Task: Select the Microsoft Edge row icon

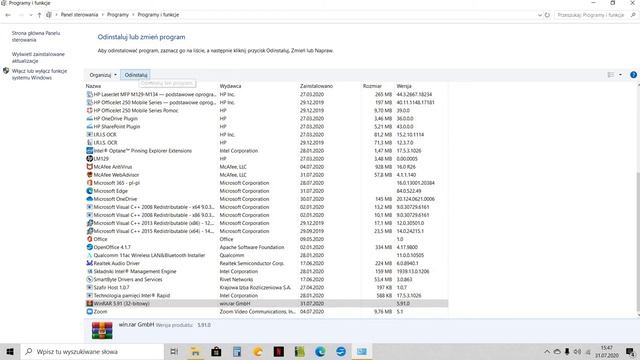Action: tap(89, 191)
